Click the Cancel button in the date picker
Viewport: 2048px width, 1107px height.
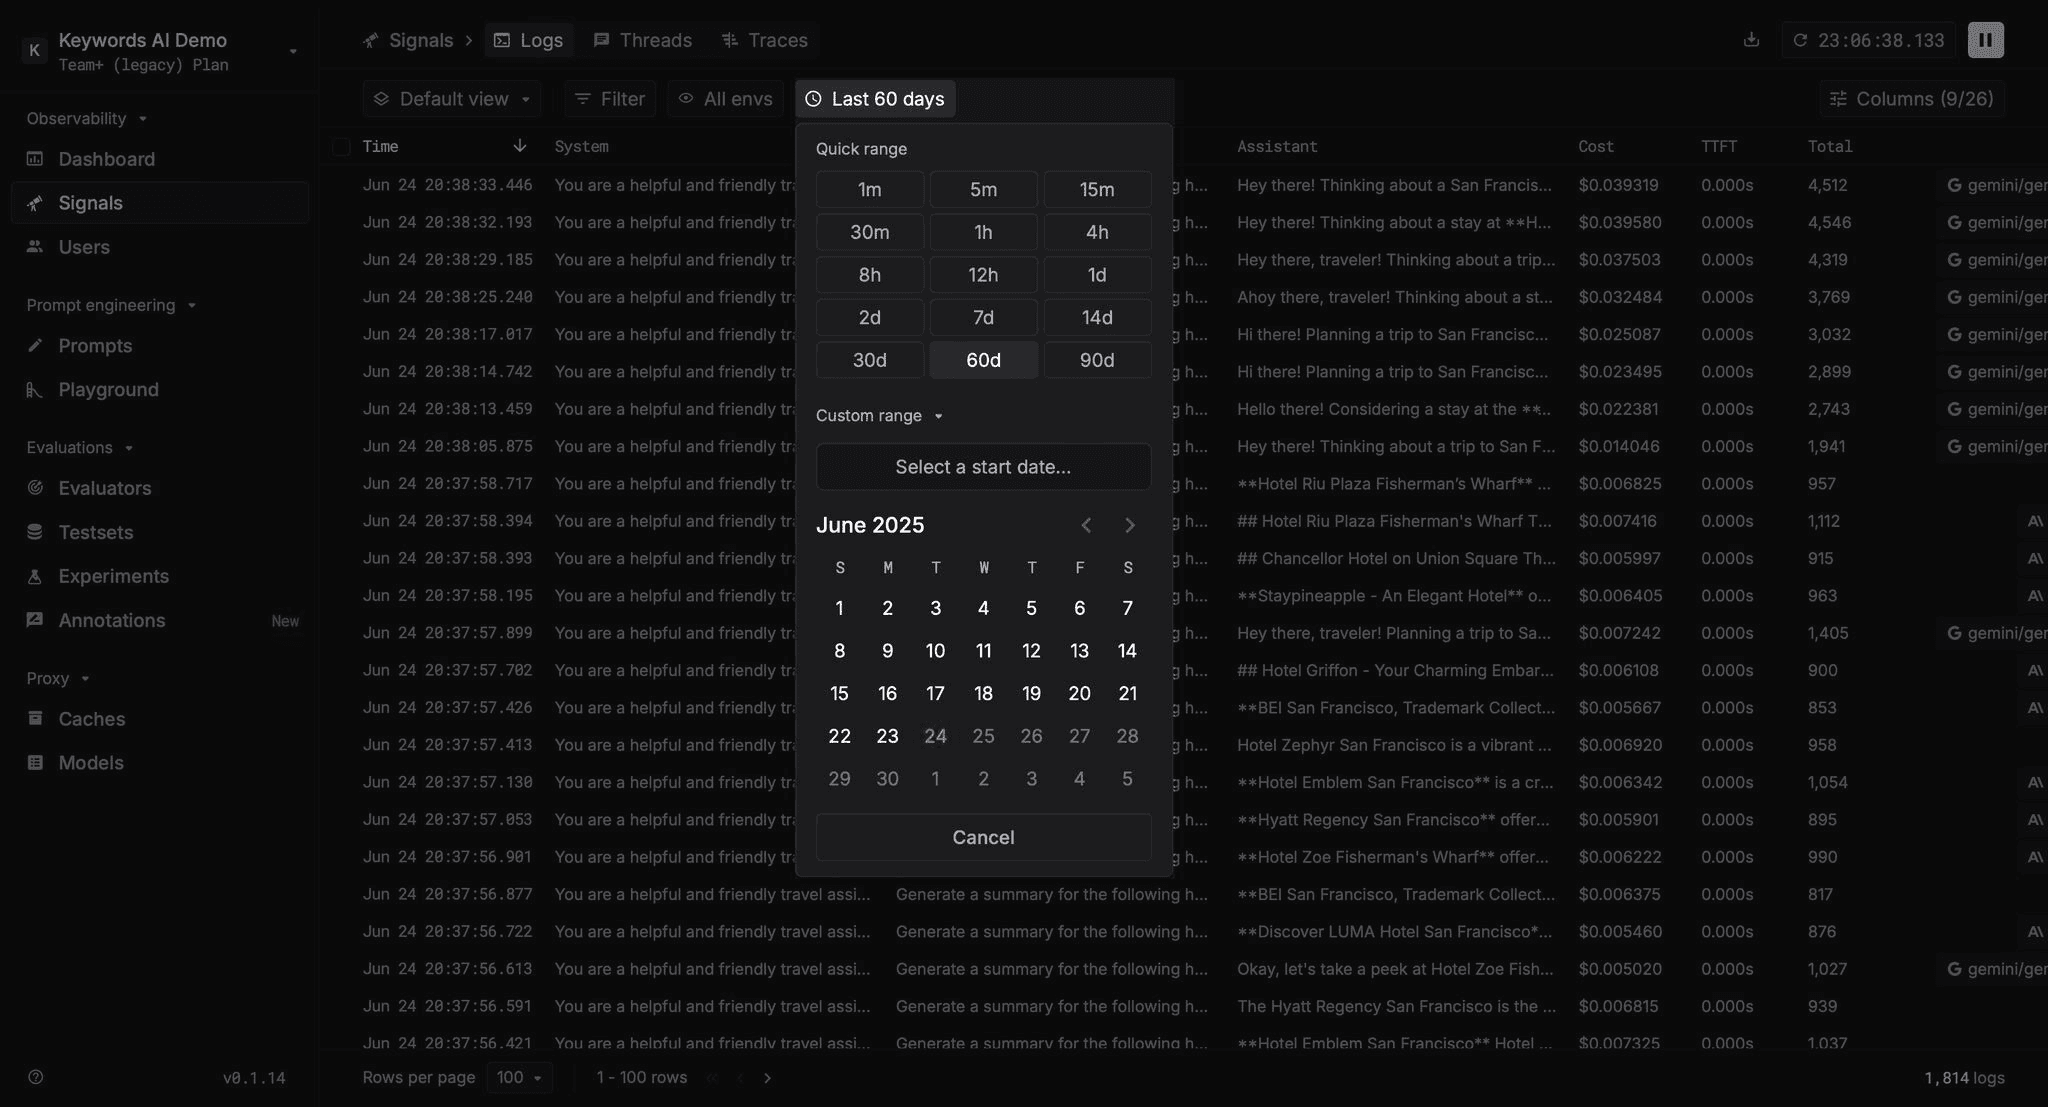click(983, 837)
